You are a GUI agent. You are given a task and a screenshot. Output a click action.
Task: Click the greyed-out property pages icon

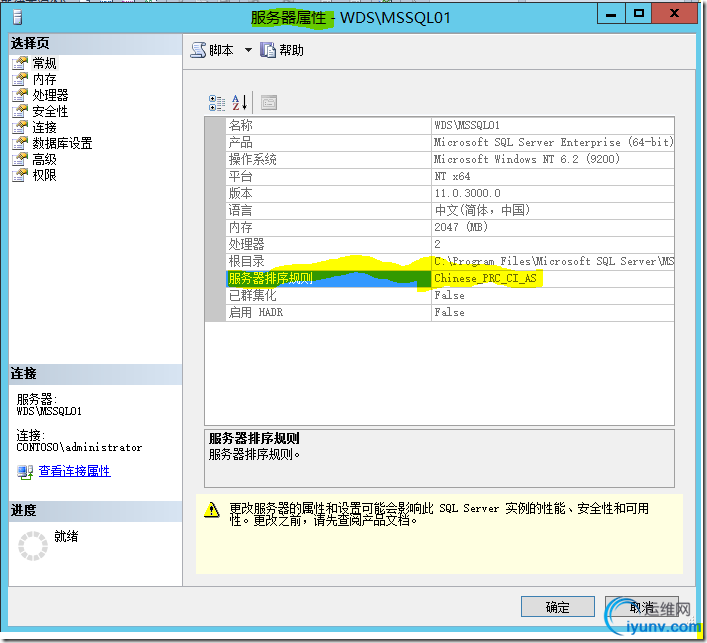(269, 103)
